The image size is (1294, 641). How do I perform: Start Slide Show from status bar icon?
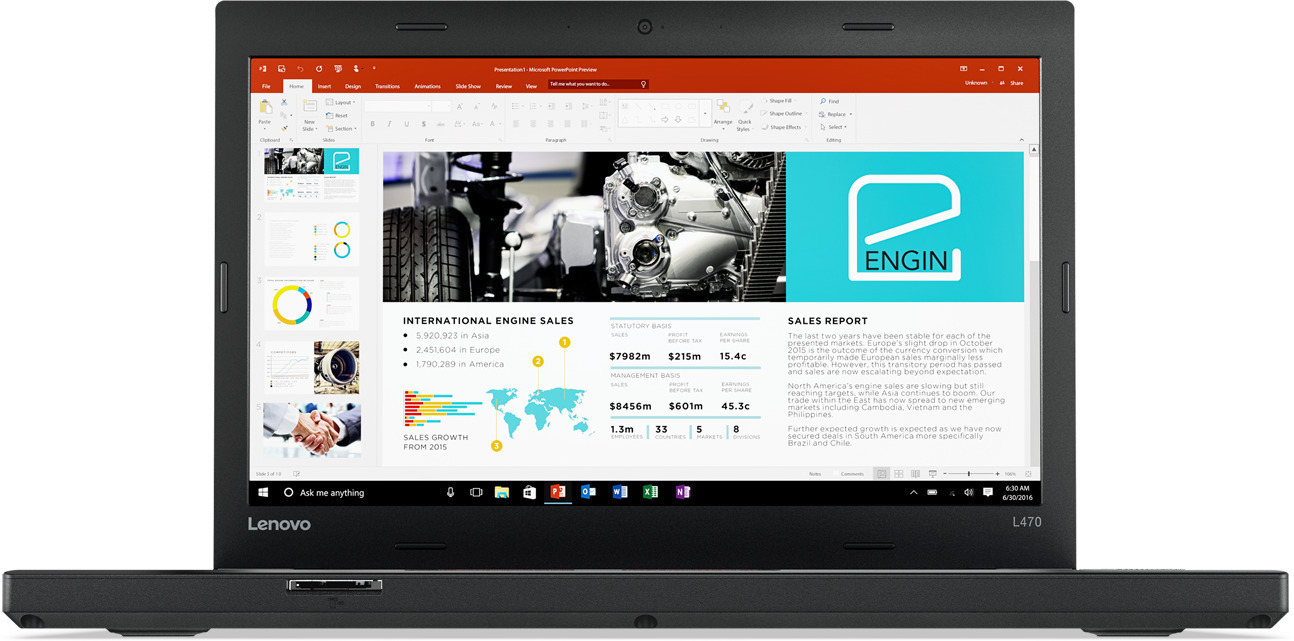[x=933, y=473]
